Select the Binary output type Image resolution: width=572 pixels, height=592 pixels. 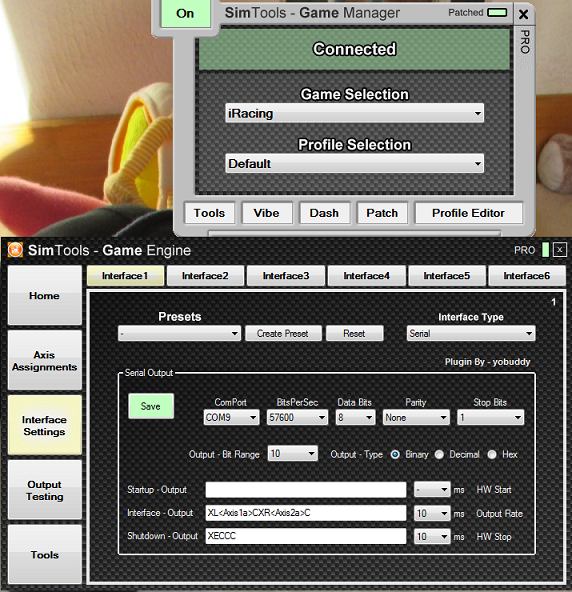tap(395, 455)
